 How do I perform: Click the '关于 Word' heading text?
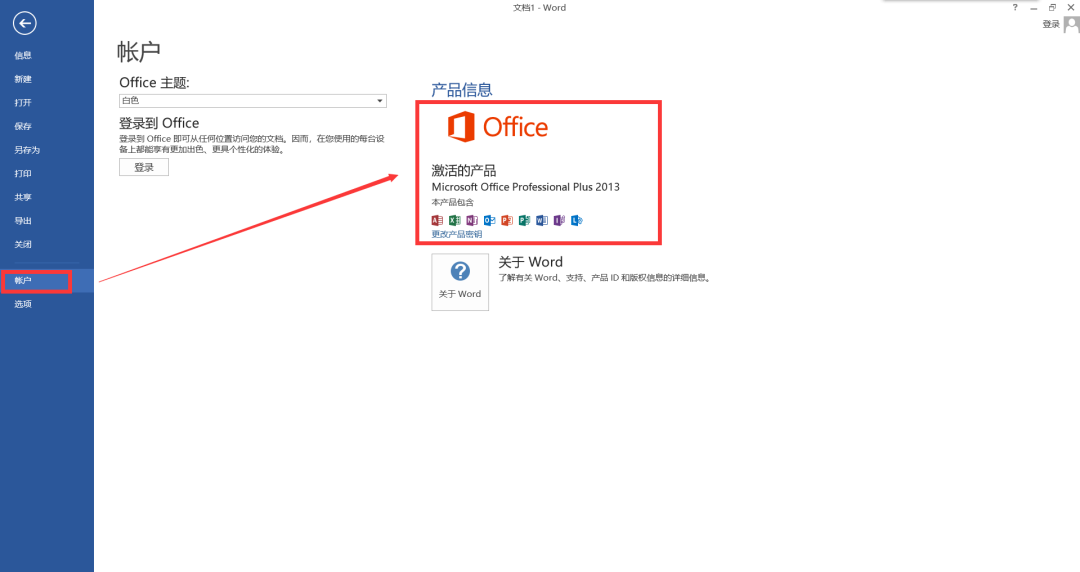(530, 262)
